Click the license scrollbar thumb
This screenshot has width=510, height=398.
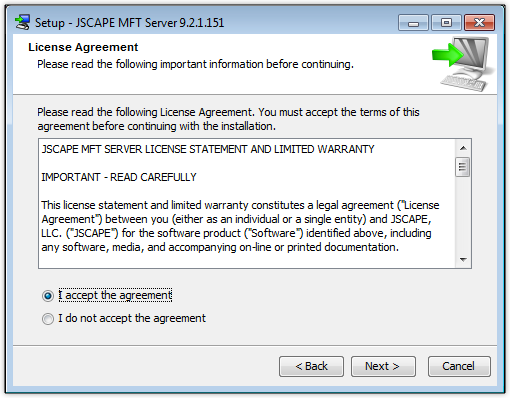pos(463,167)
